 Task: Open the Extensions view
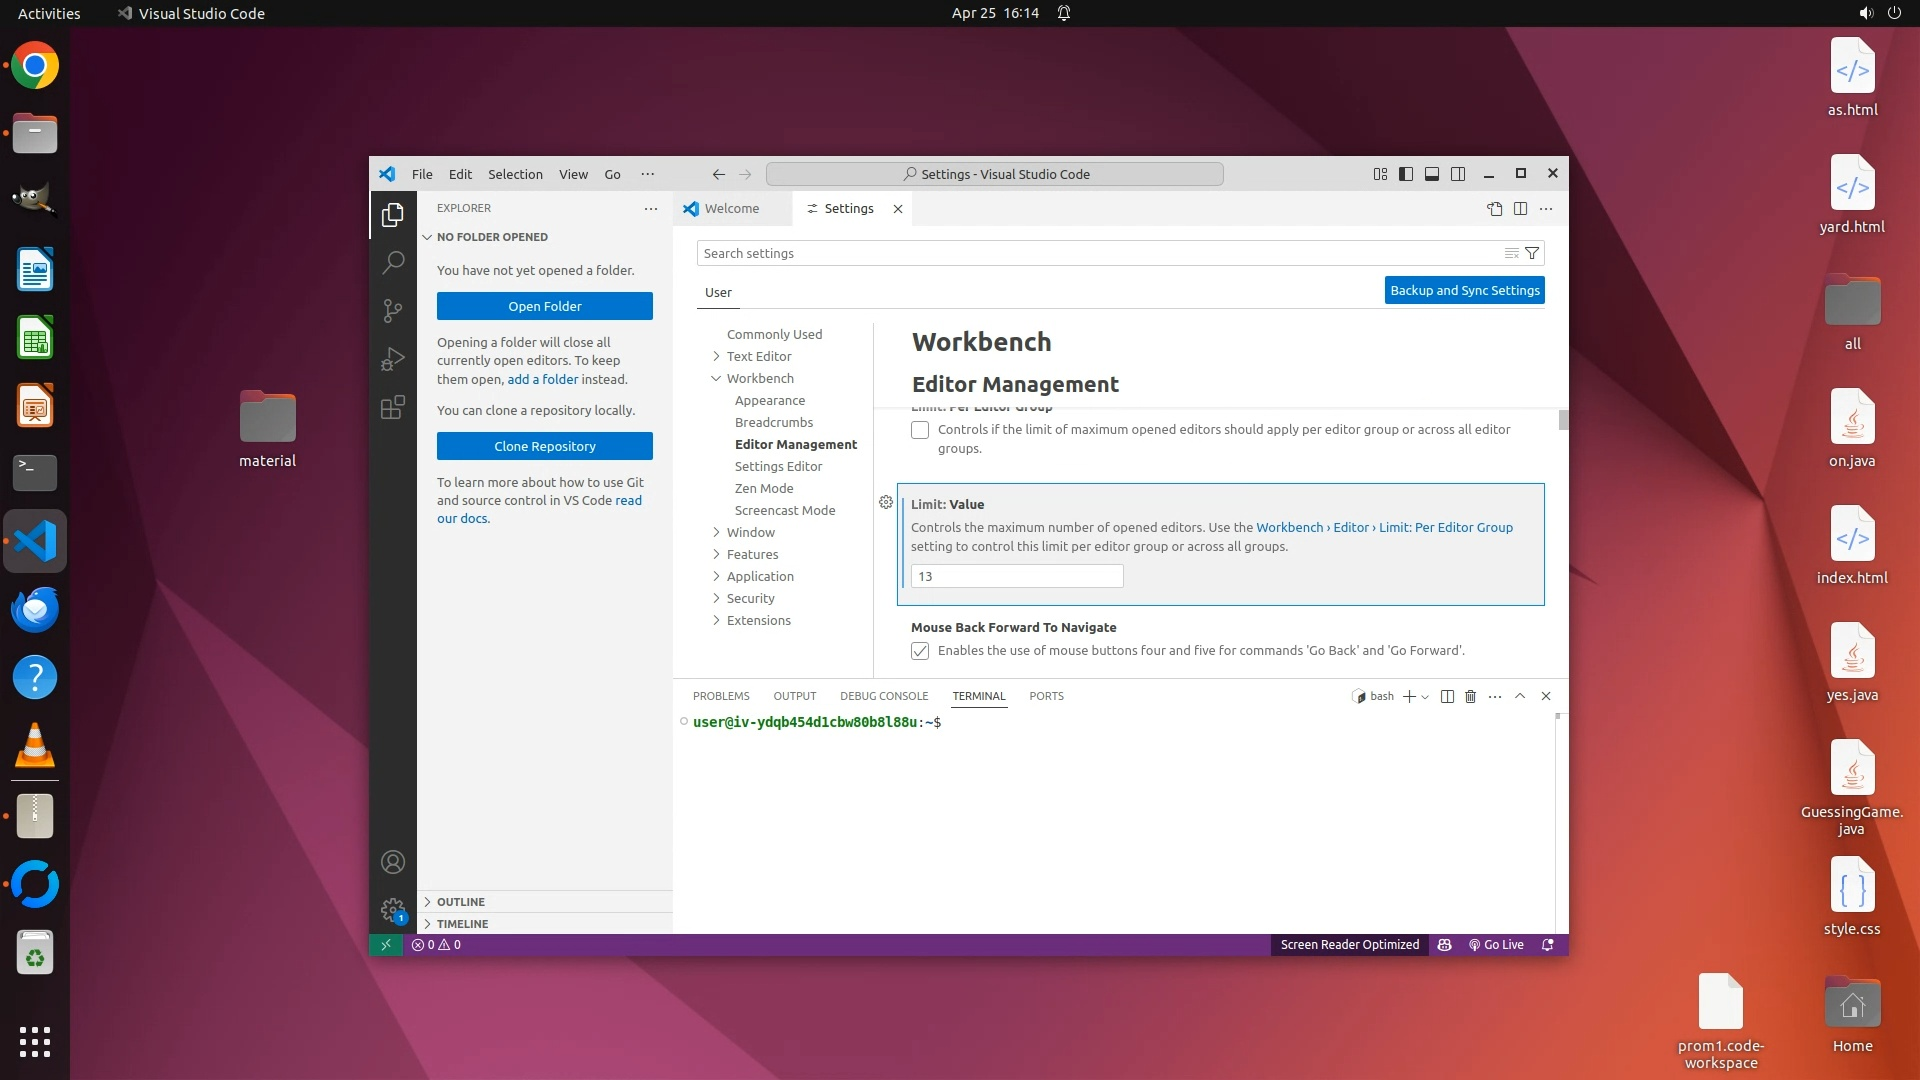(393, 407)
